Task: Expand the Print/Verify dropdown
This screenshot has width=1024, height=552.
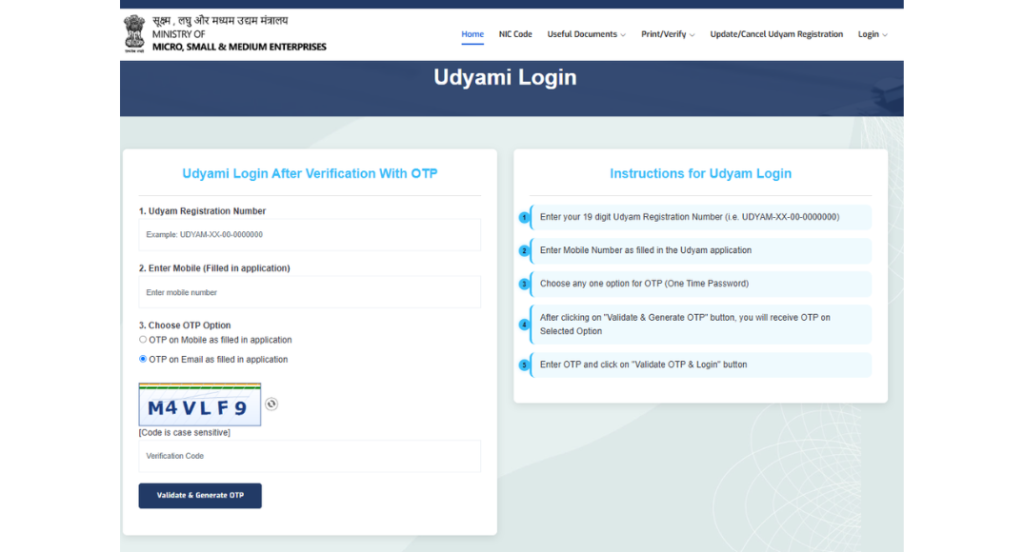Action: (667, 34)
